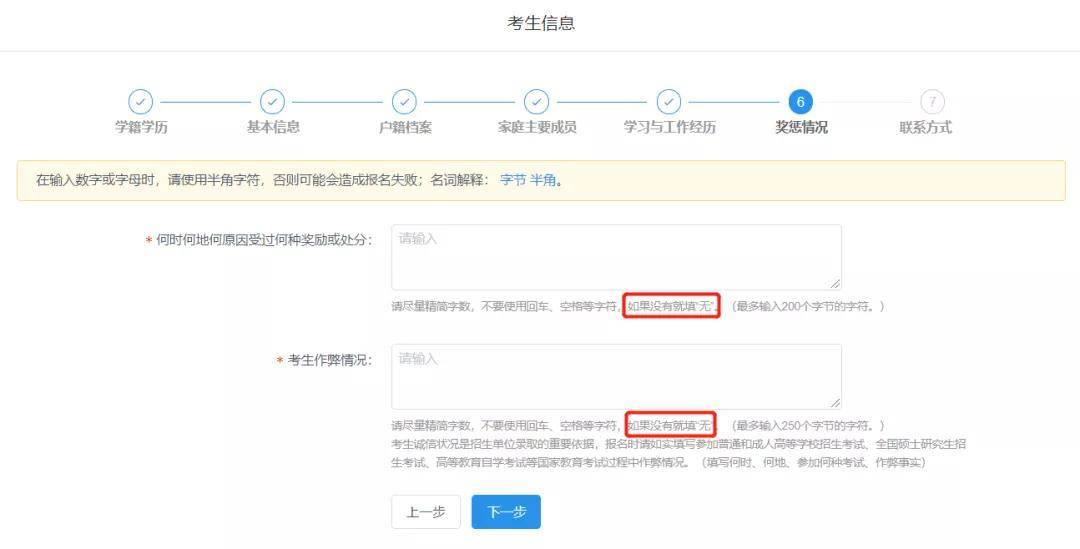Image resolution: width=1080 pixels, height=549 pixels.
Task: Select the 学习与工作经历 step label
Action: coord(669,127)
